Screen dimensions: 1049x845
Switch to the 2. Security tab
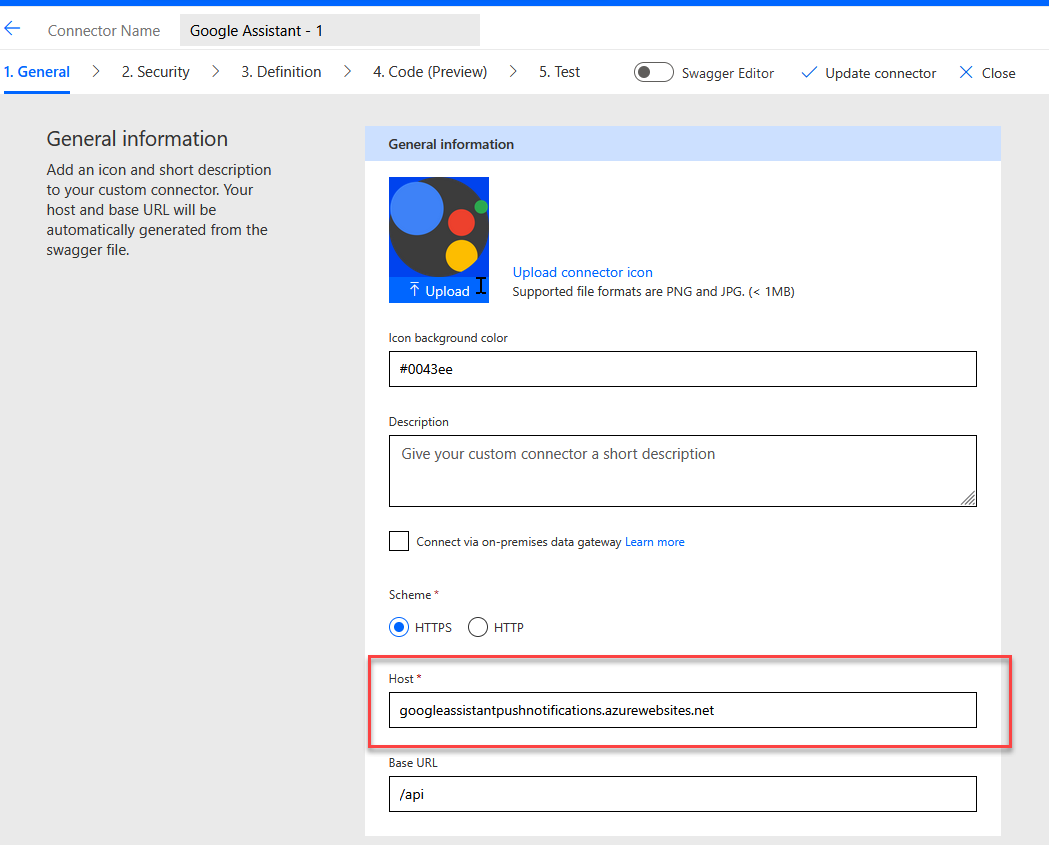point(156,72)
